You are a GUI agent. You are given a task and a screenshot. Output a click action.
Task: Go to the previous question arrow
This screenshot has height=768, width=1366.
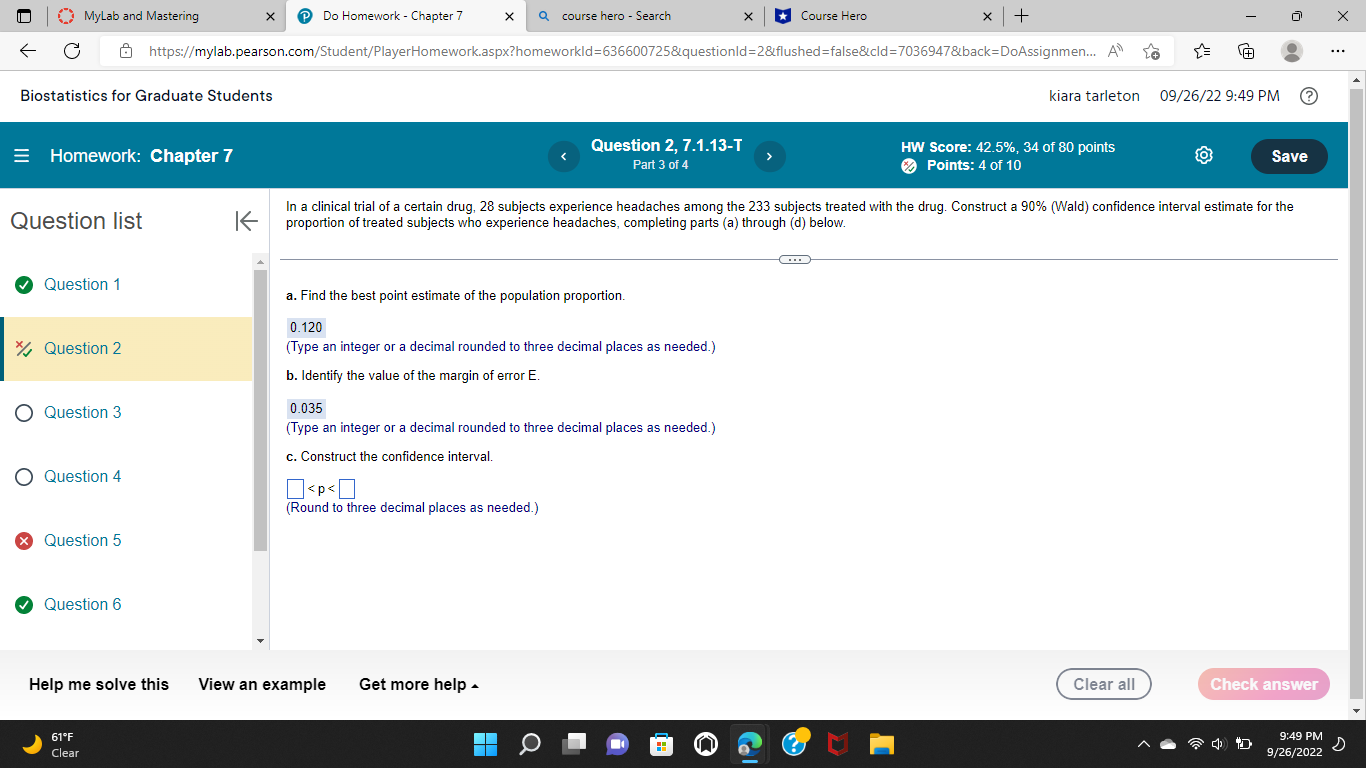tap(563, 156)
